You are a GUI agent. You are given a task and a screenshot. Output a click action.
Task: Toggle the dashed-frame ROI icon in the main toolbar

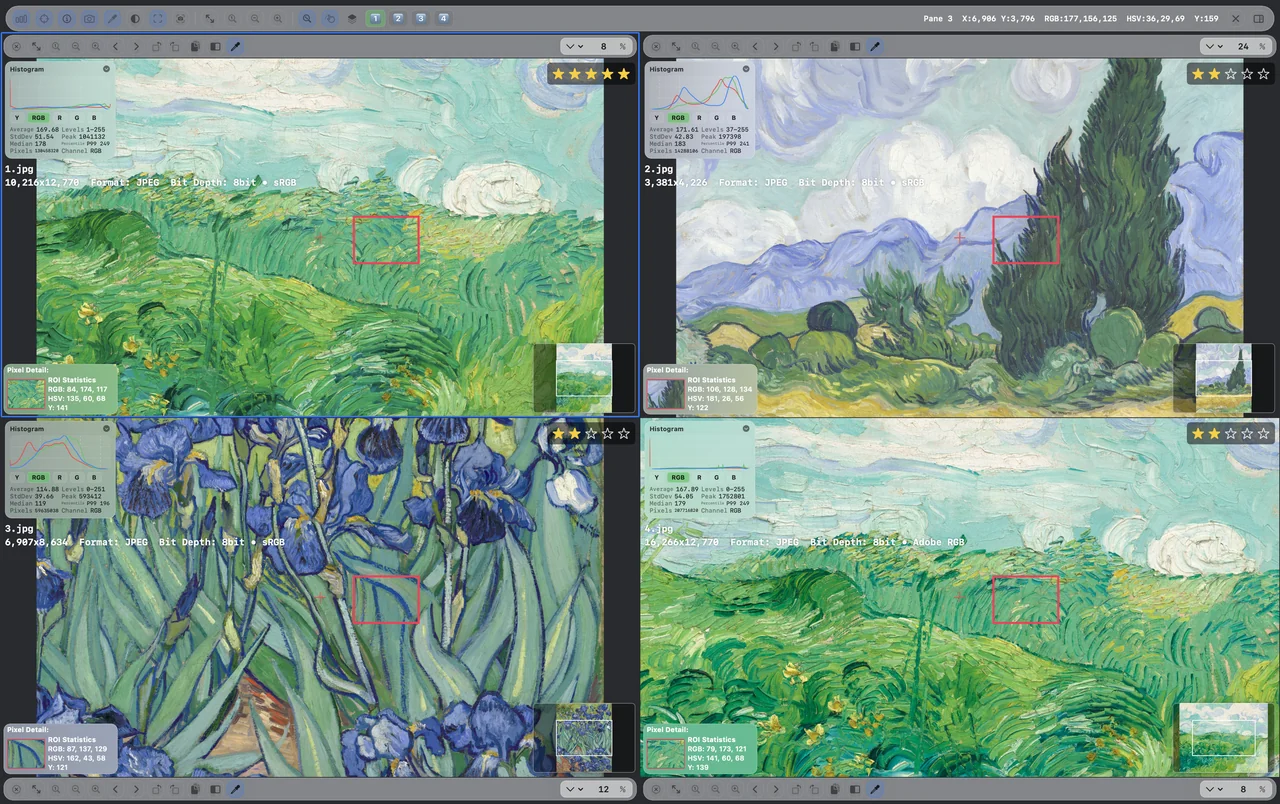pos(158,18)
